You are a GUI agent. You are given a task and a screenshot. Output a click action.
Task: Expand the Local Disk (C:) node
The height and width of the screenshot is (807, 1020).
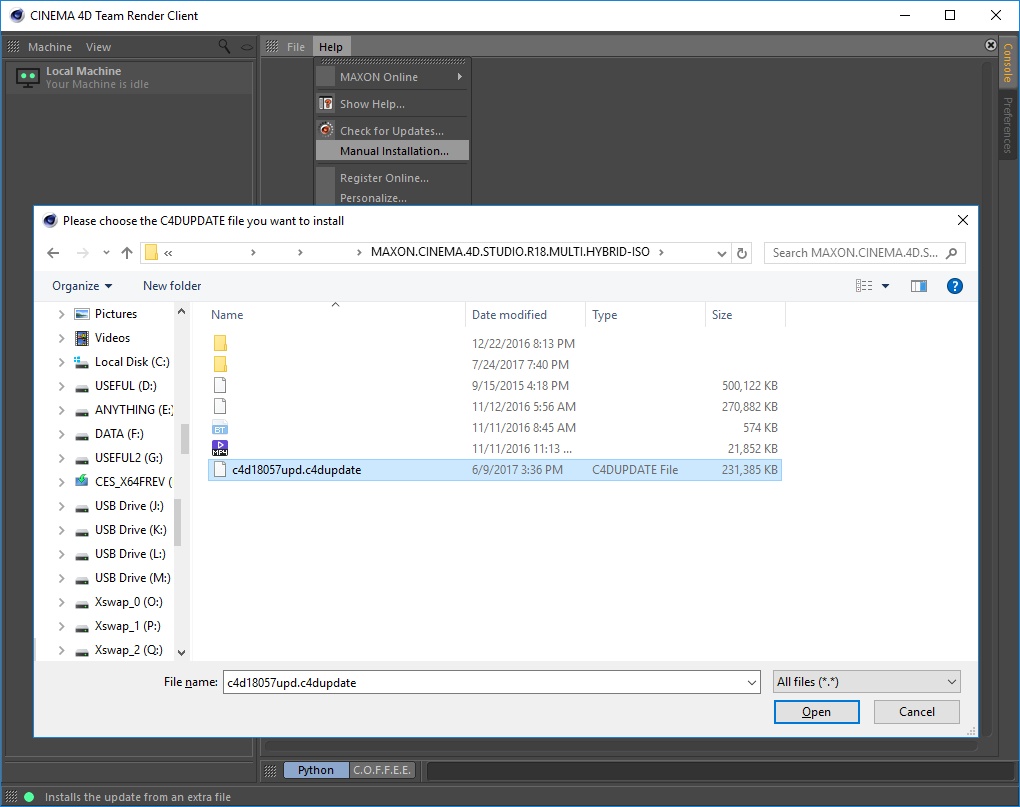[x=61, y=362]
